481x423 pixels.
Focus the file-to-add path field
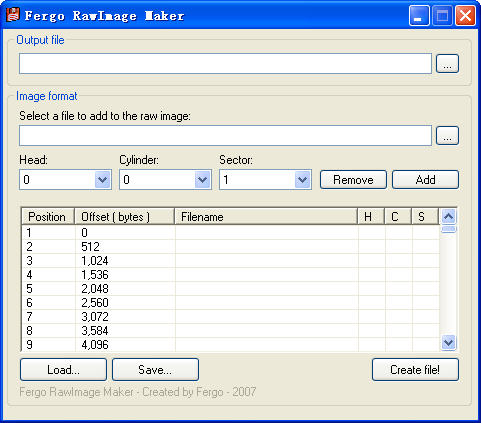click(225, 136)
